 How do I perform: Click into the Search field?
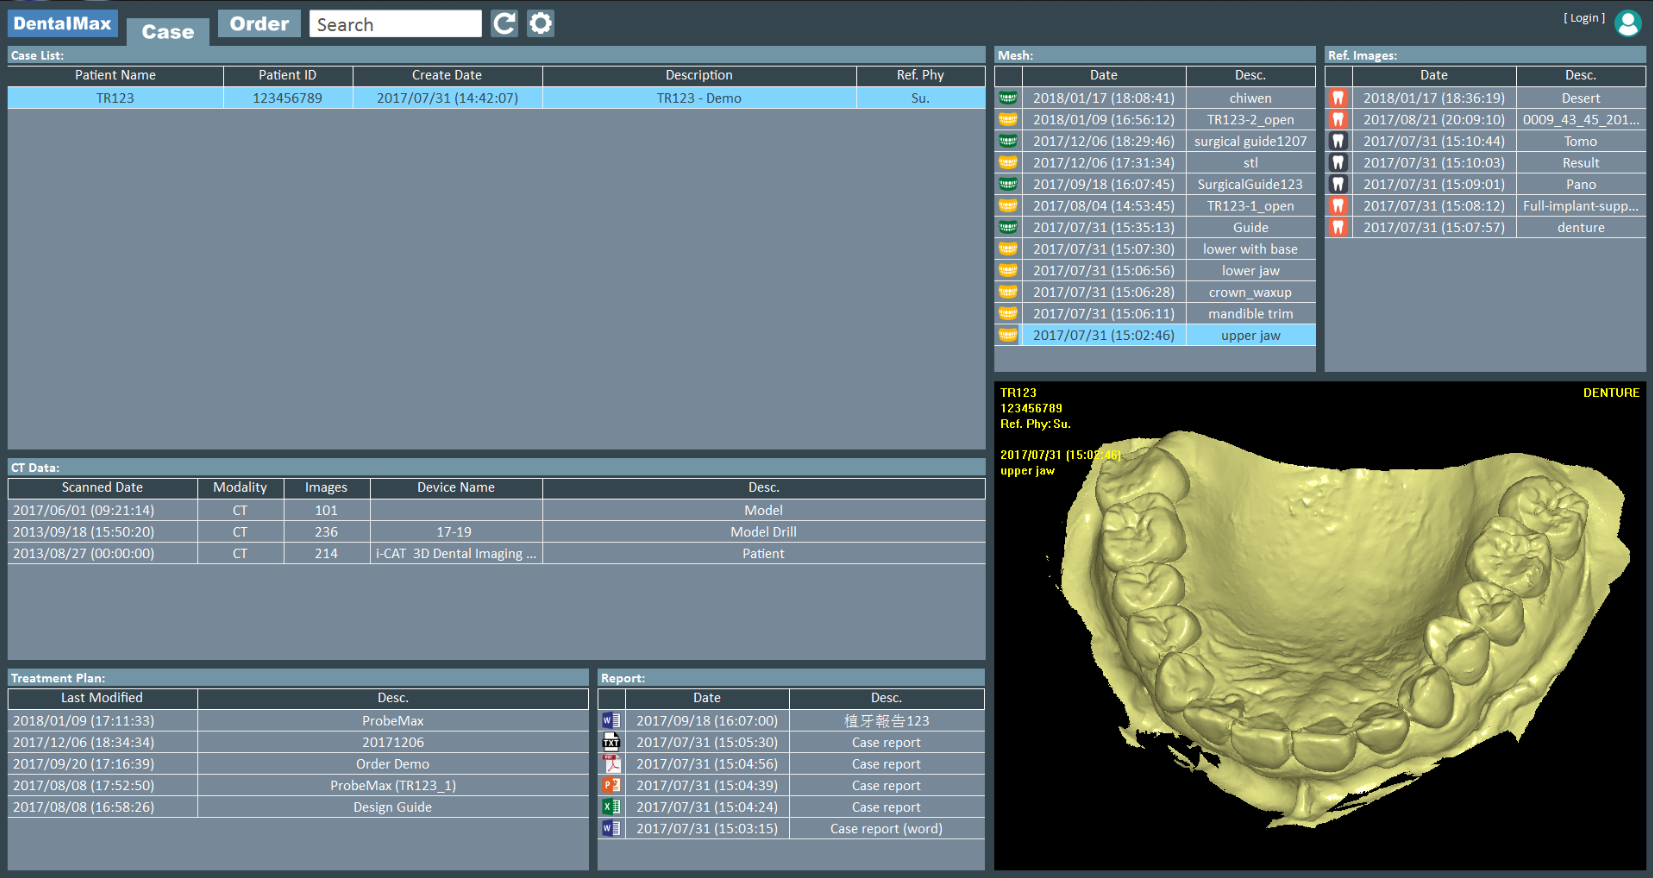tap(395, 24)
